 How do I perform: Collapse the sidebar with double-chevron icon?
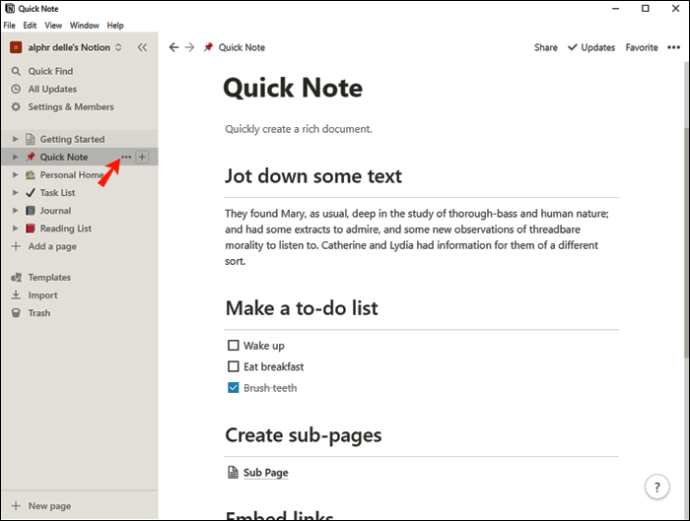pyautogui.click(x=142, y=47)
